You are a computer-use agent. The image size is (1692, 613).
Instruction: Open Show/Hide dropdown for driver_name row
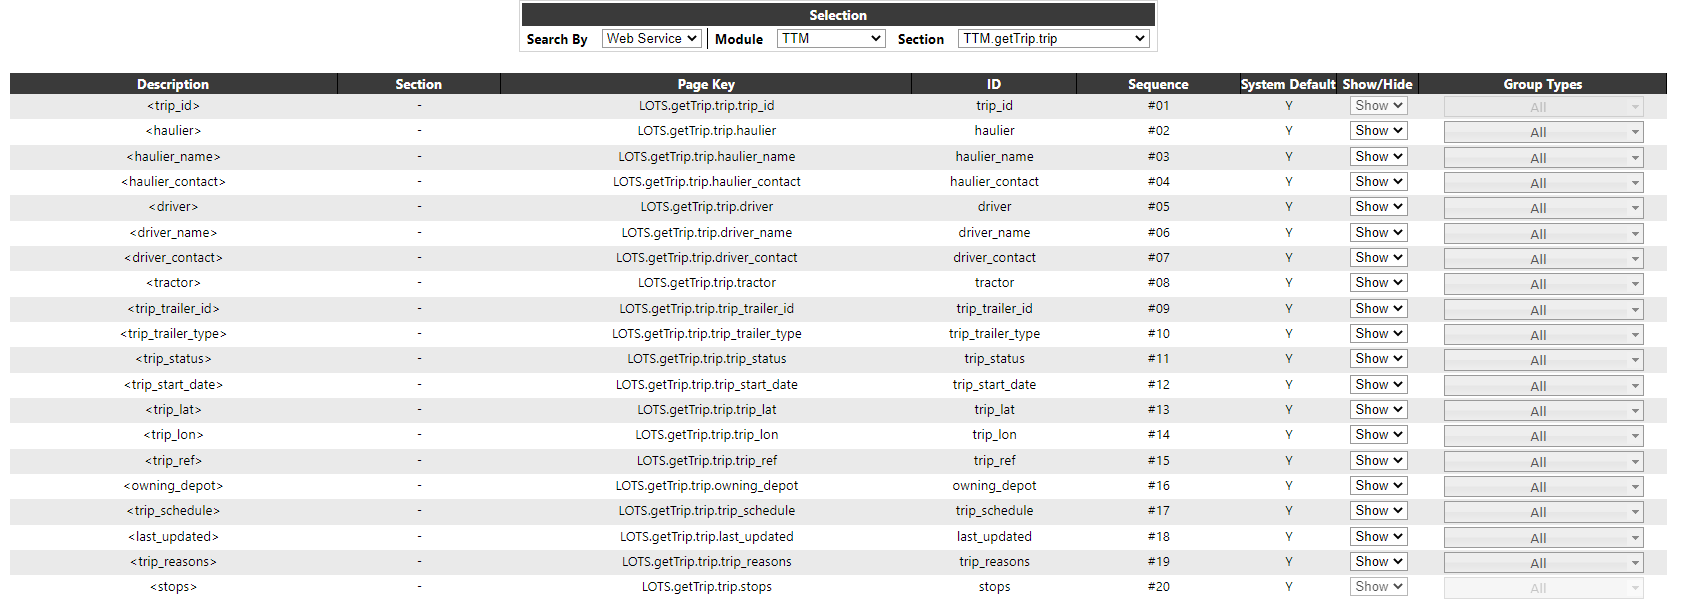point(1379,233)
